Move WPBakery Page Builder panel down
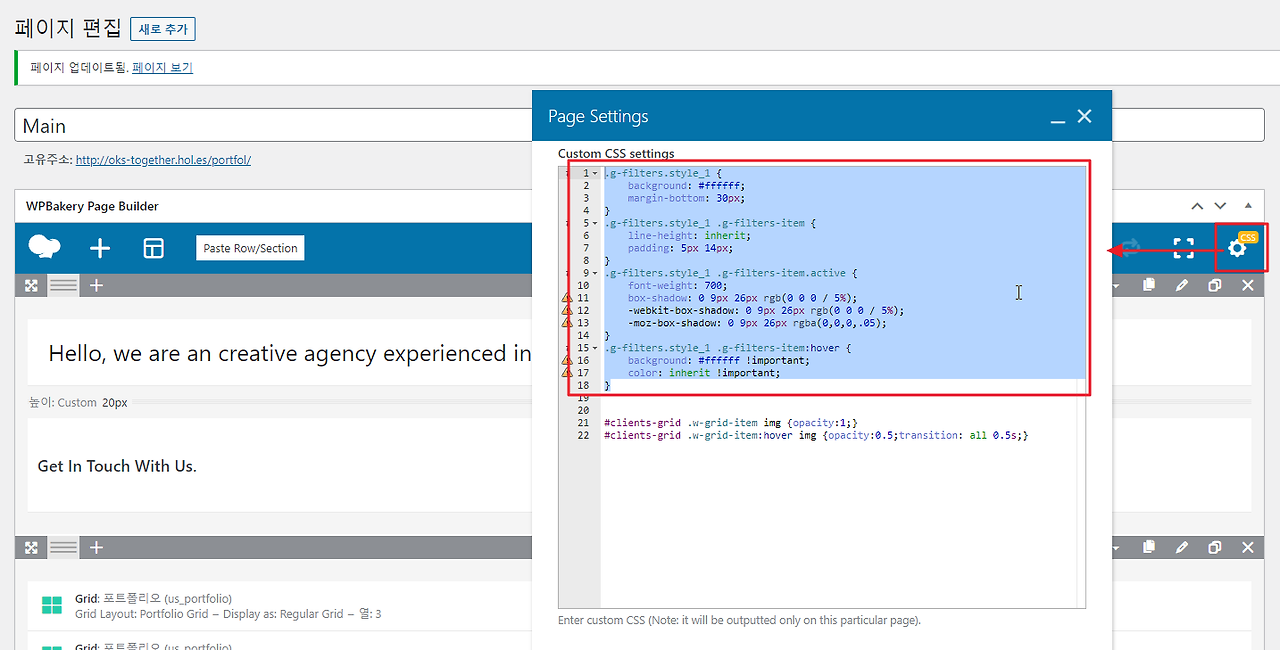 click(1220, 206)
